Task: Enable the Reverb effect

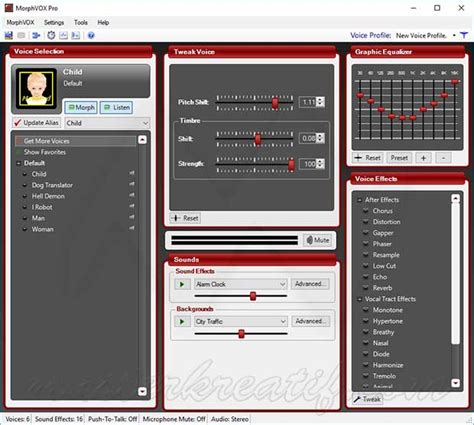Action: pos(366,288)
